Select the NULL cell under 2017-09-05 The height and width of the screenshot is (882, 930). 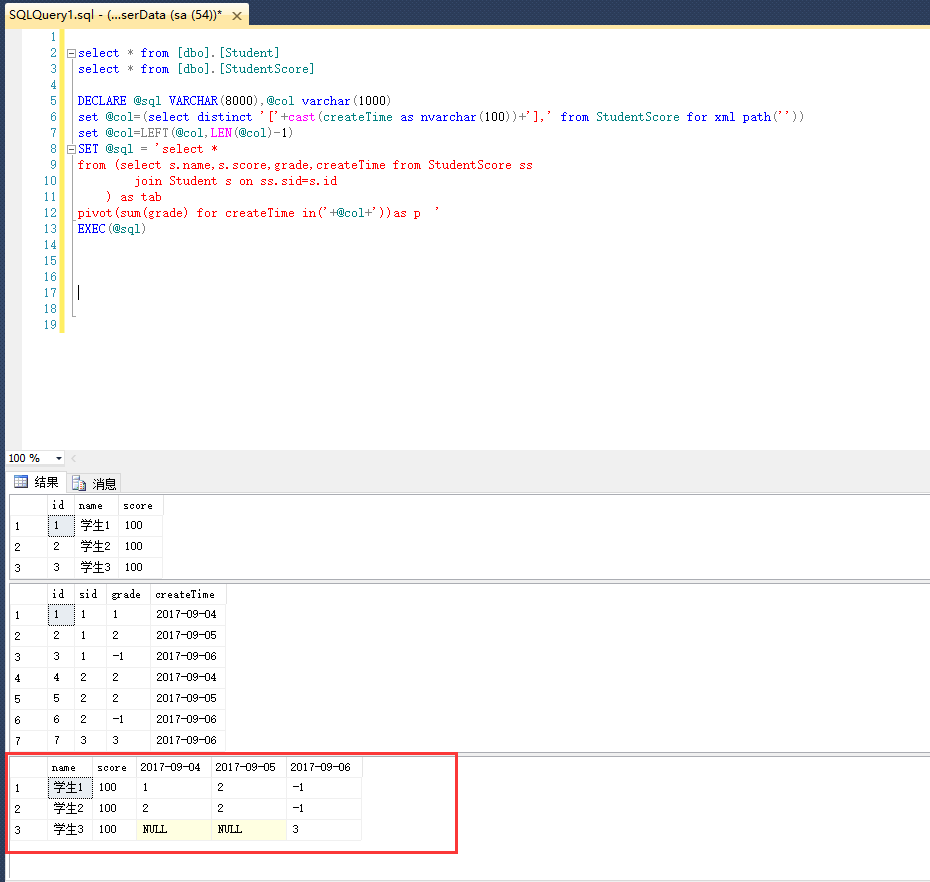(x=249, y=830)
